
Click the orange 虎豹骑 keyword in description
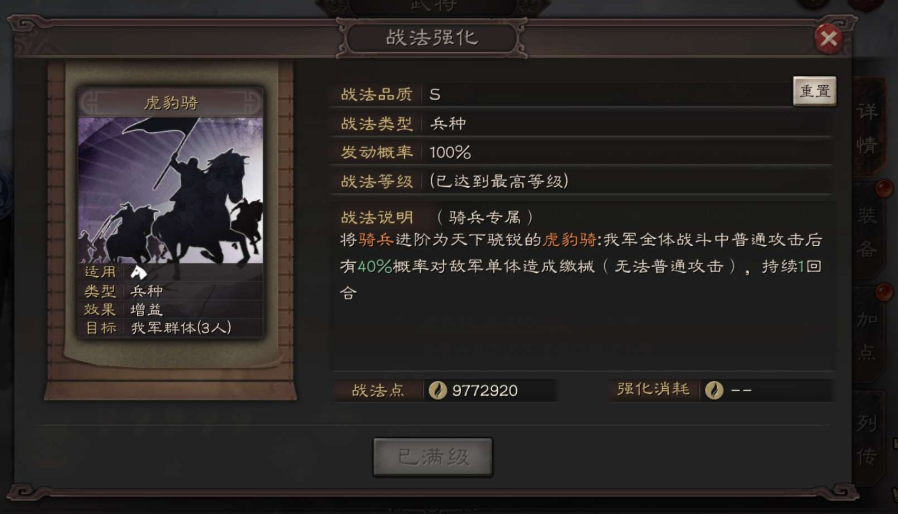point(569,240)
